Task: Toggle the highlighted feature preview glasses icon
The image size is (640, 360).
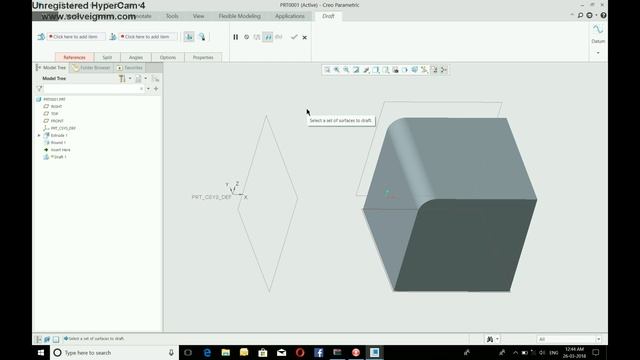Action: tap(268, 37)
